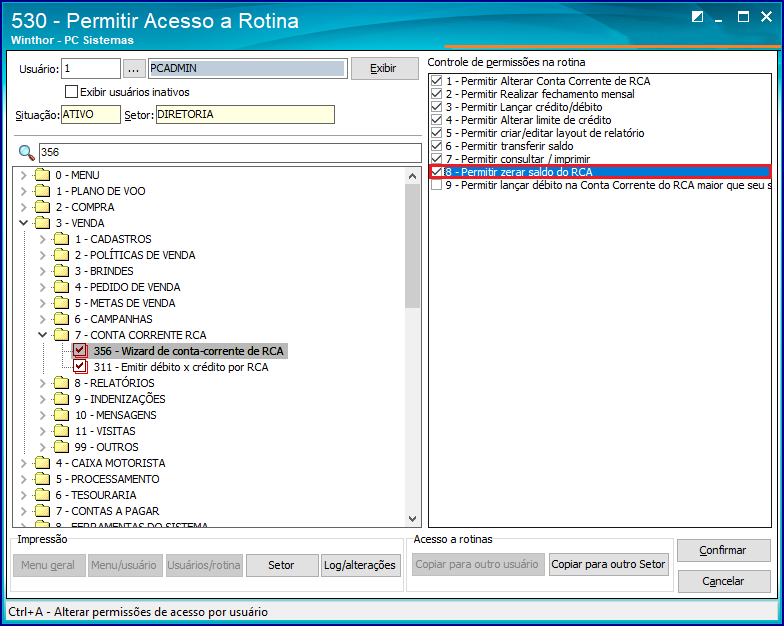Open user lookup with the ... button
The image size is (784, 626).
click(x=133, y=69)
